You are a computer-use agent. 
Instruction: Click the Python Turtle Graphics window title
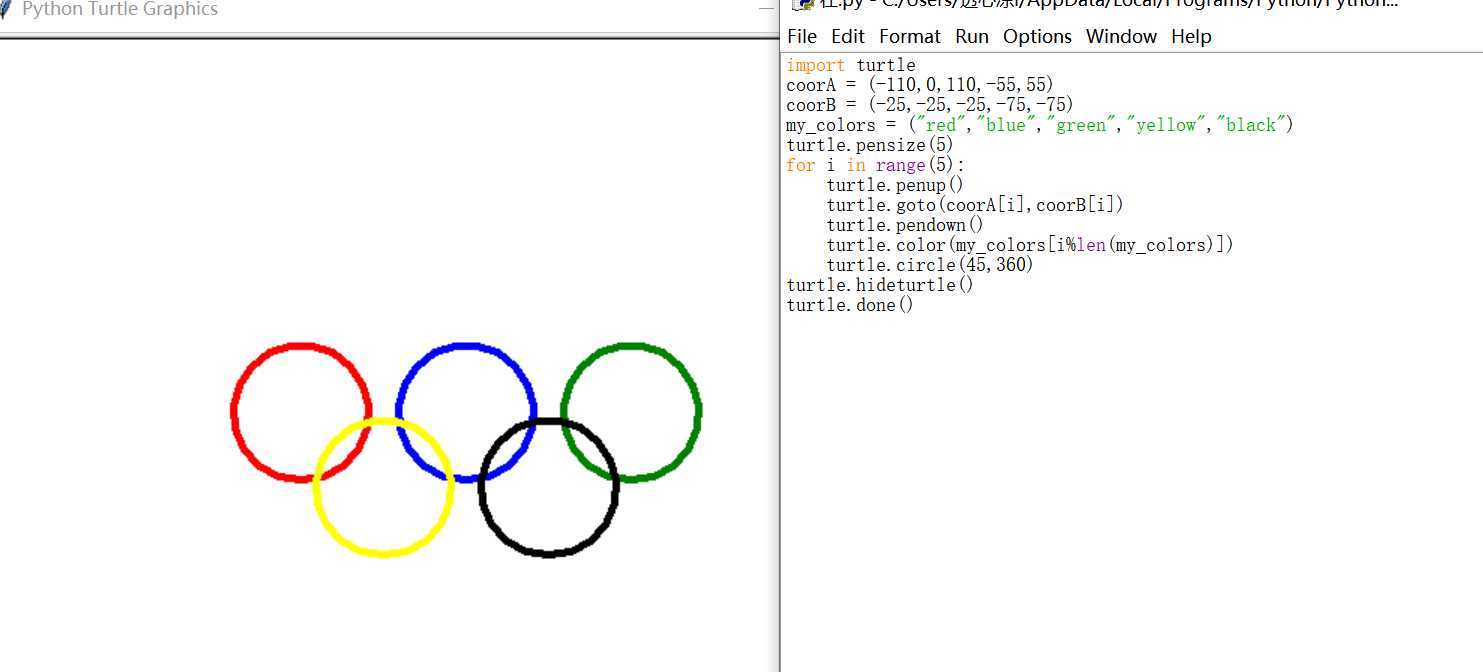coord(119,9)
